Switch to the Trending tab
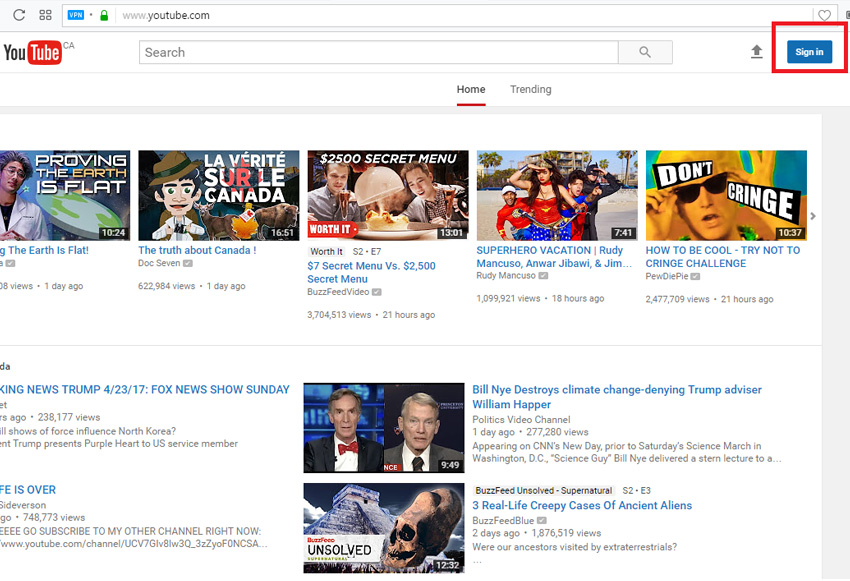 pyautogui.click(x=531, y=89)
